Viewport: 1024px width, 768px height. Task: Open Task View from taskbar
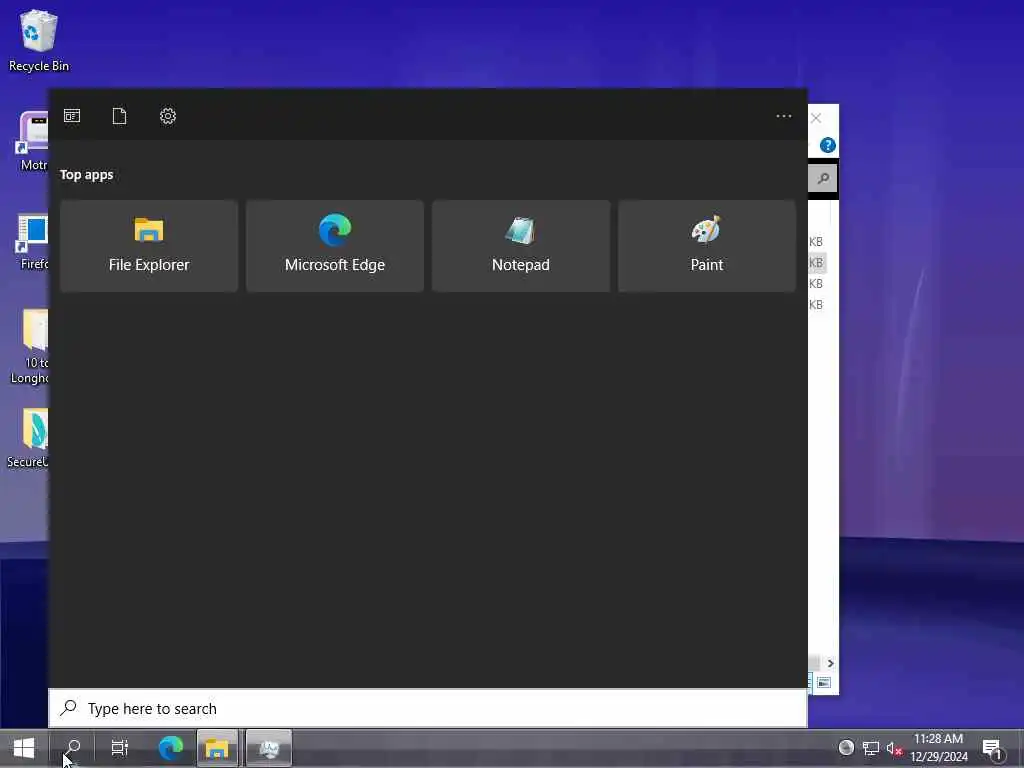[x=120, y=748]
